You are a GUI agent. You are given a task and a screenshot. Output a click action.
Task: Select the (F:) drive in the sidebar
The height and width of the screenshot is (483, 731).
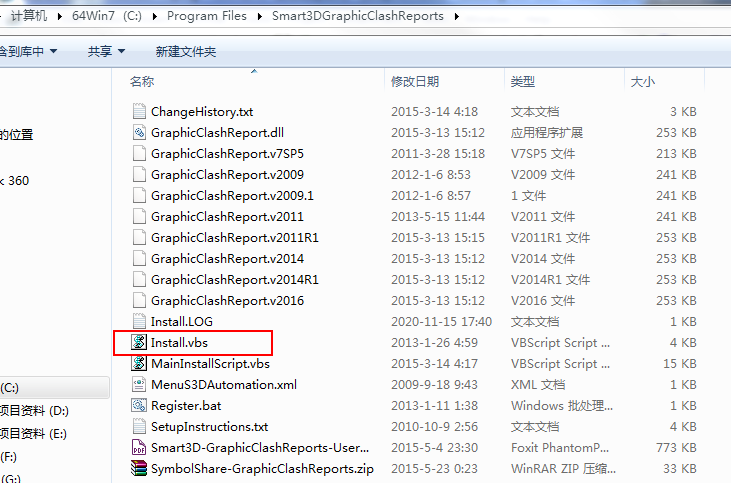(x=9, y=456)
